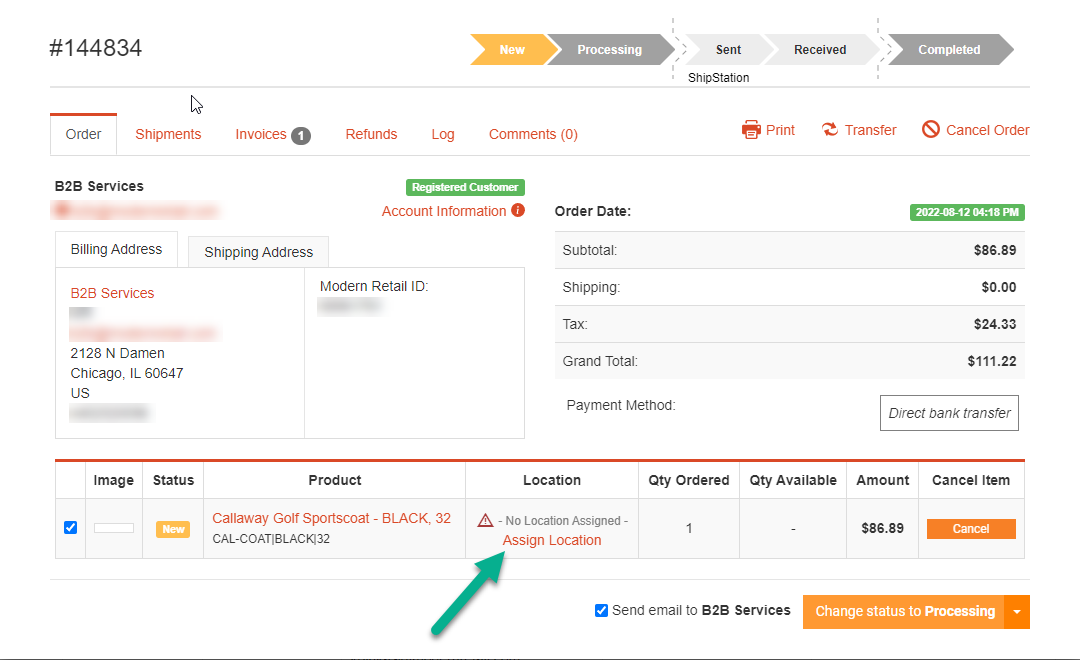
Task: Click the Chicago, IL 60647 address line
Action: coord(127,373)
